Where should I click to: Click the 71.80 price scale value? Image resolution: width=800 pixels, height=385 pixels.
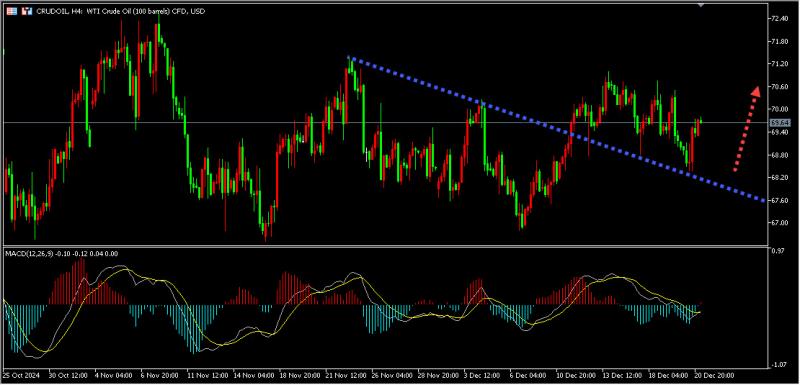[x=781, y=42]
